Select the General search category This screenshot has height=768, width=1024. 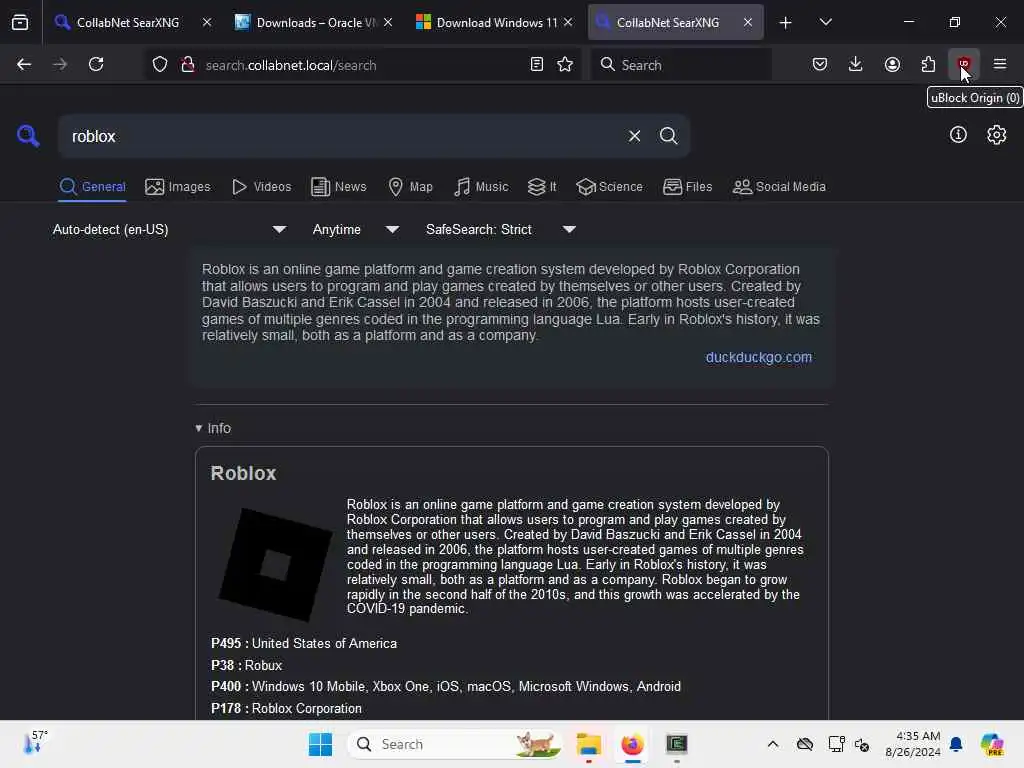[x=92, y=187]
